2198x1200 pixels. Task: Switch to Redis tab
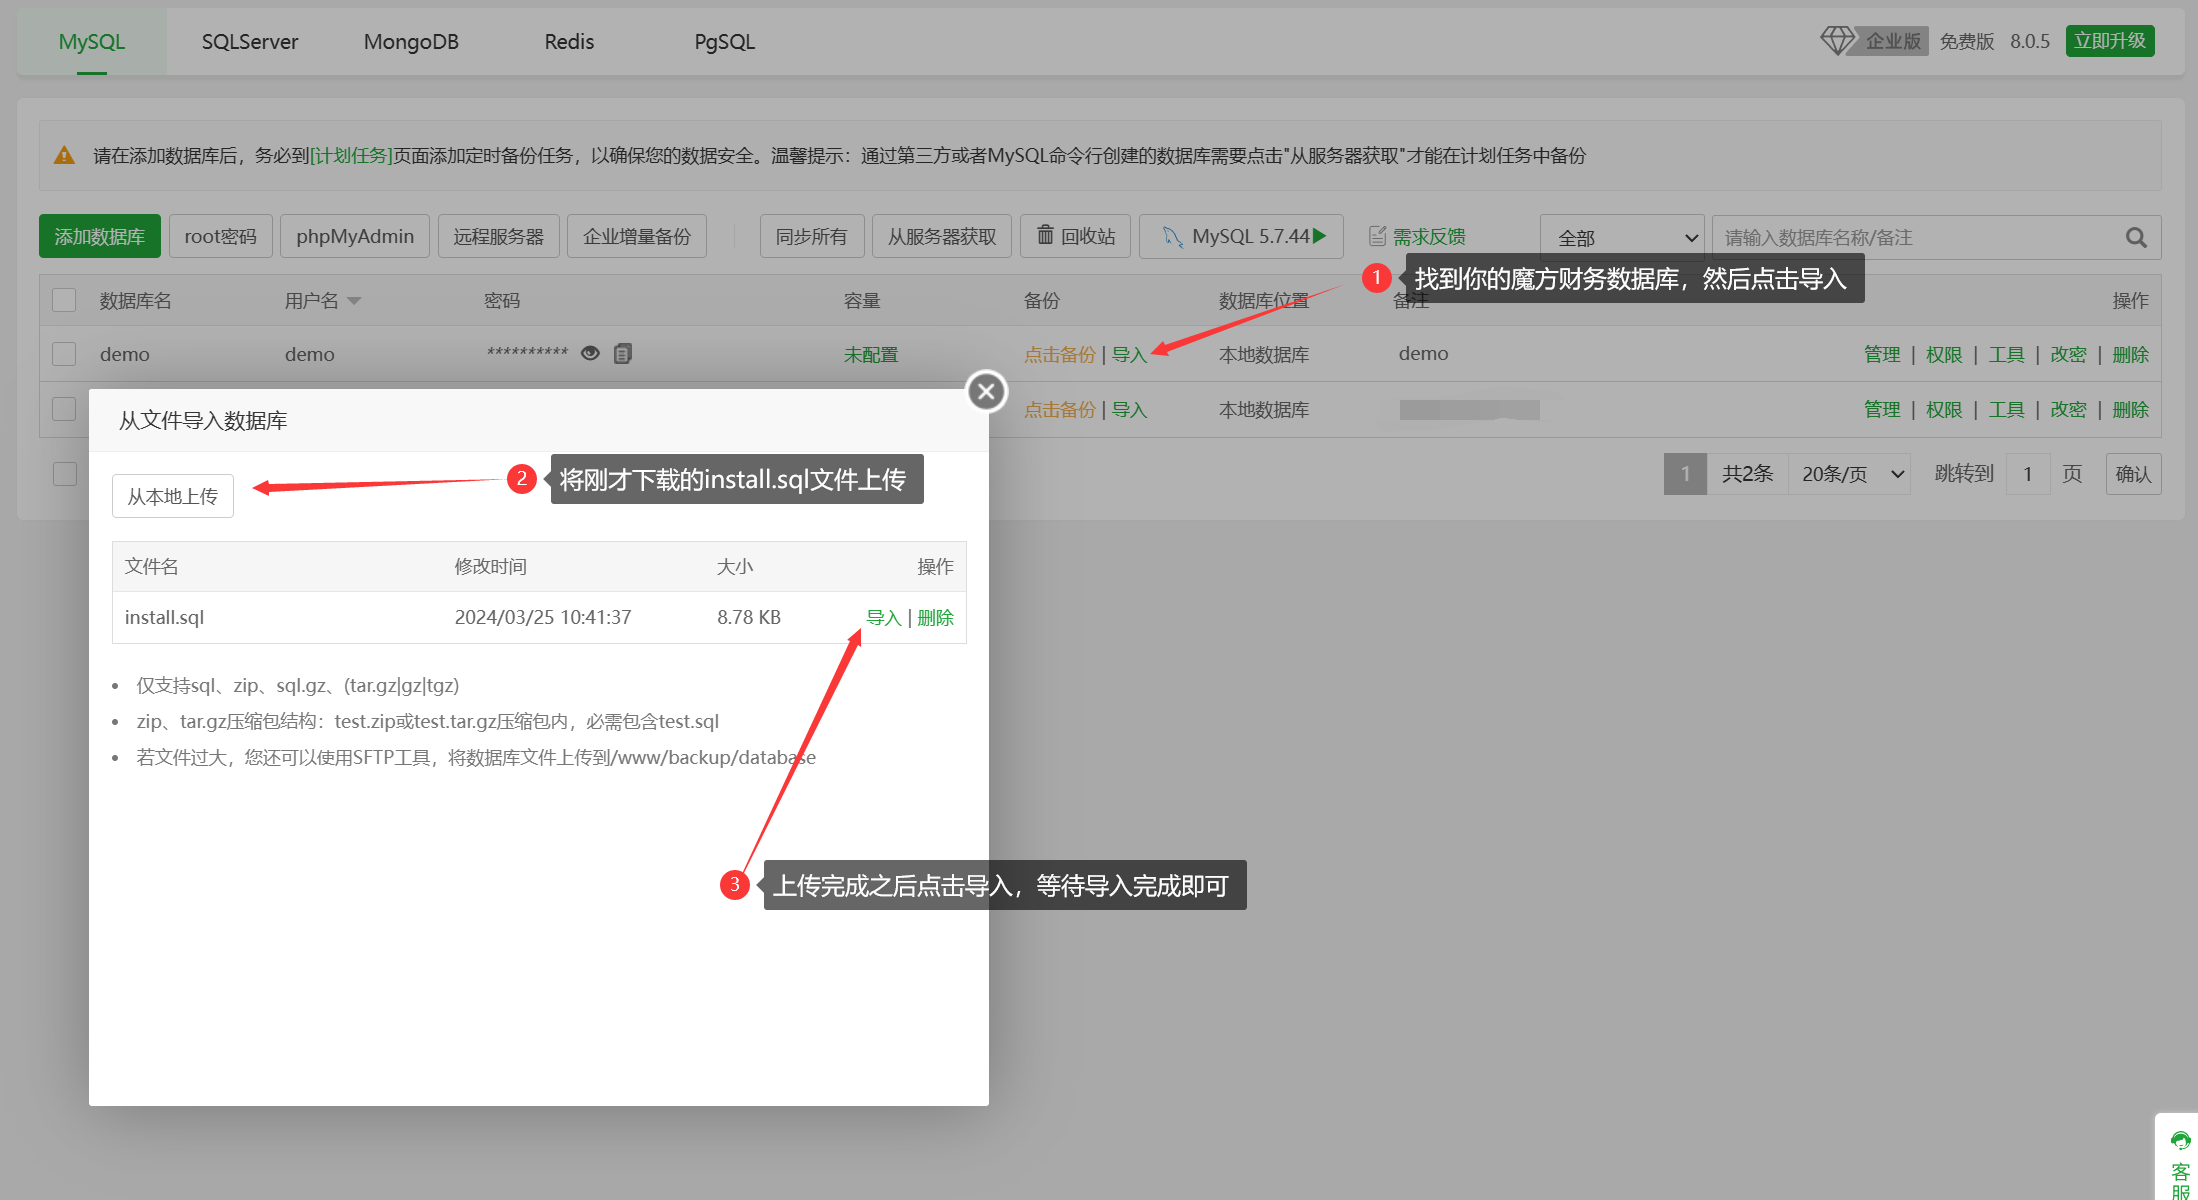tap(569, 42)
